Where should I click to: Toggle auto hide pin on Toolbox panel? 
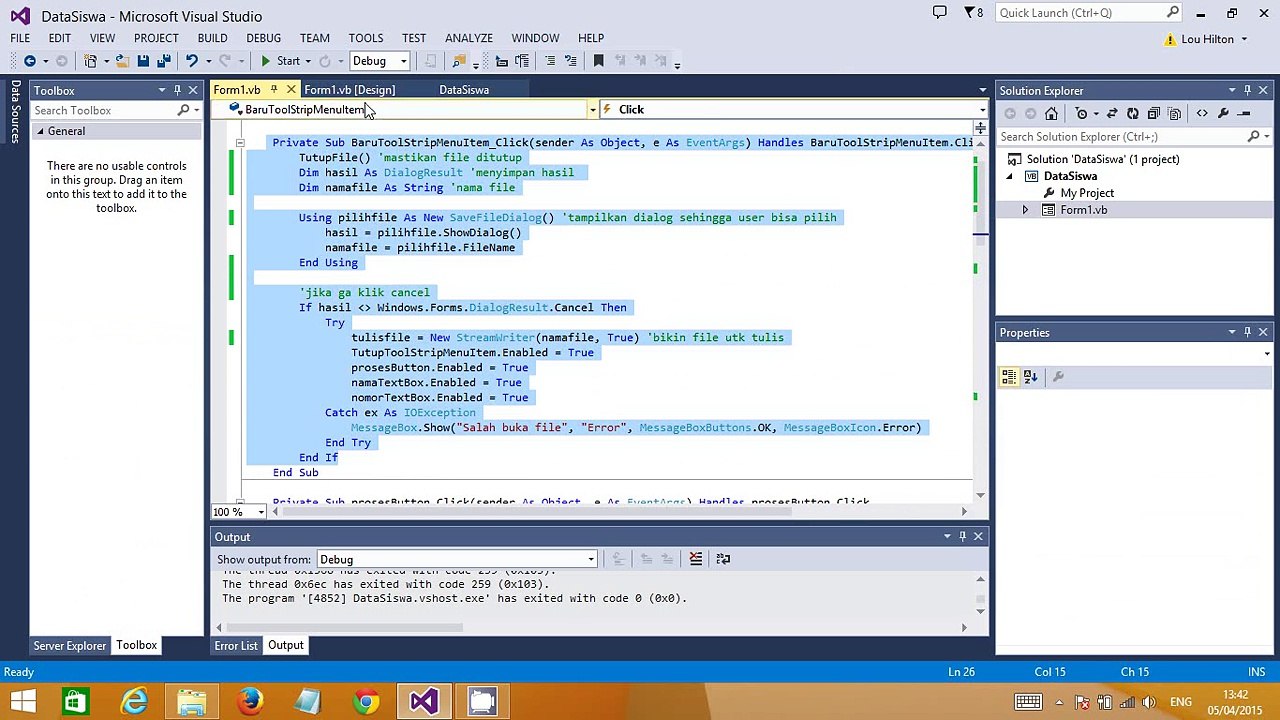[177, 90]
